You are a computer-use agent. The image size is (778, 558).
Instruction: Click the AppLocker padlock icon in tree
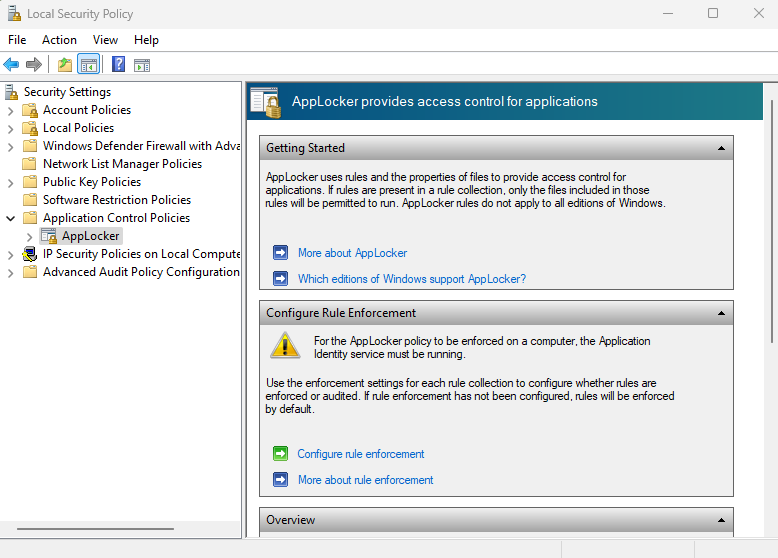click(x=49, y=236)
